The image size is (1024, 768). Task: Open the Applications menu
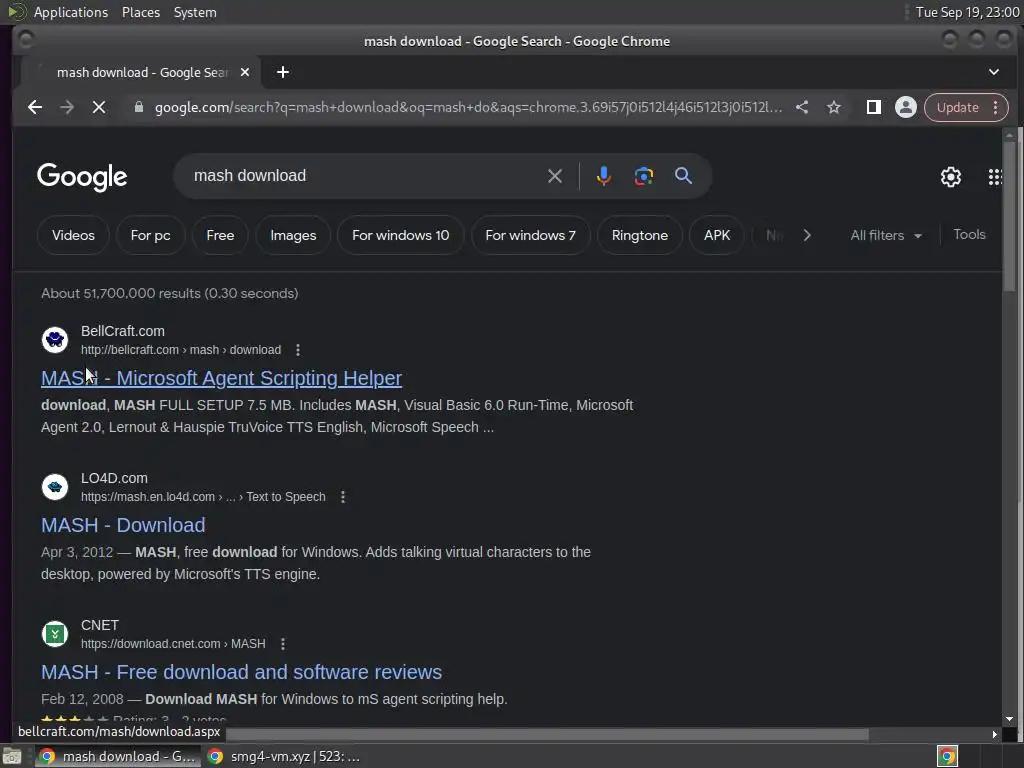pos(71,12)
